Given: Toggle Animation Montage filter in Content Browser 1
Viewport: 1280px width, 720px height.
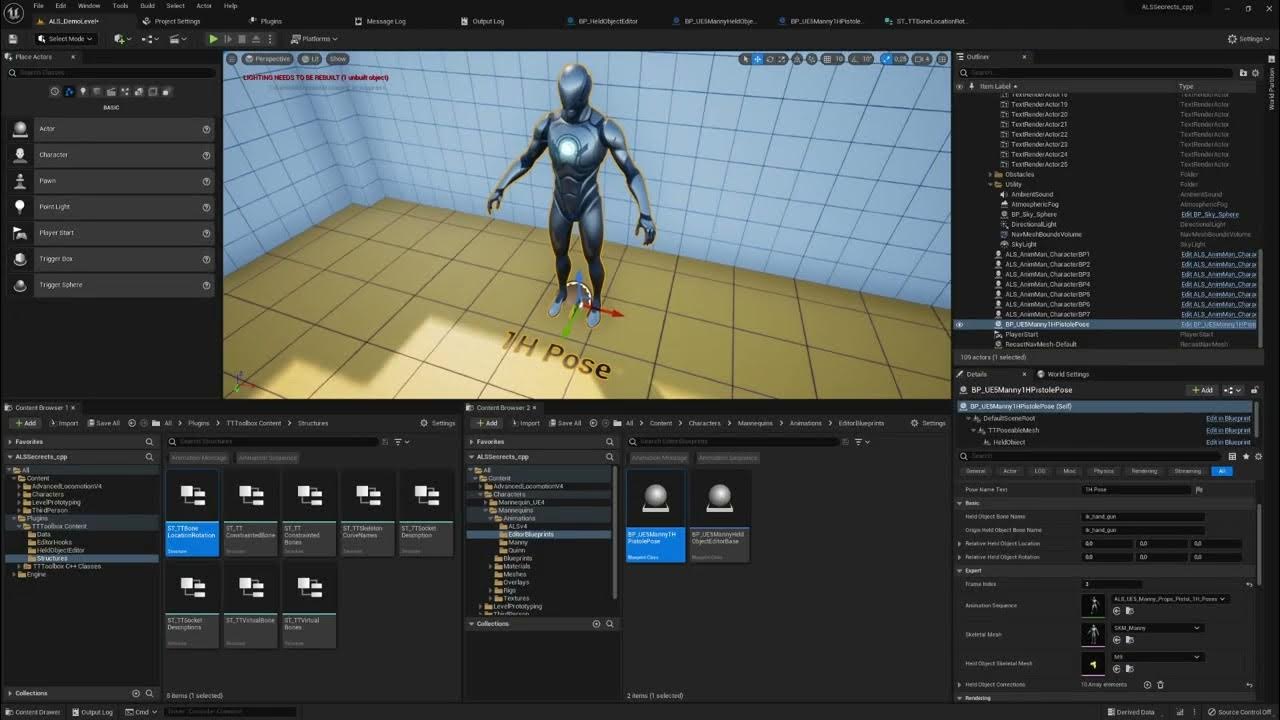Looking at the screenshot, I should click(199, 458).
